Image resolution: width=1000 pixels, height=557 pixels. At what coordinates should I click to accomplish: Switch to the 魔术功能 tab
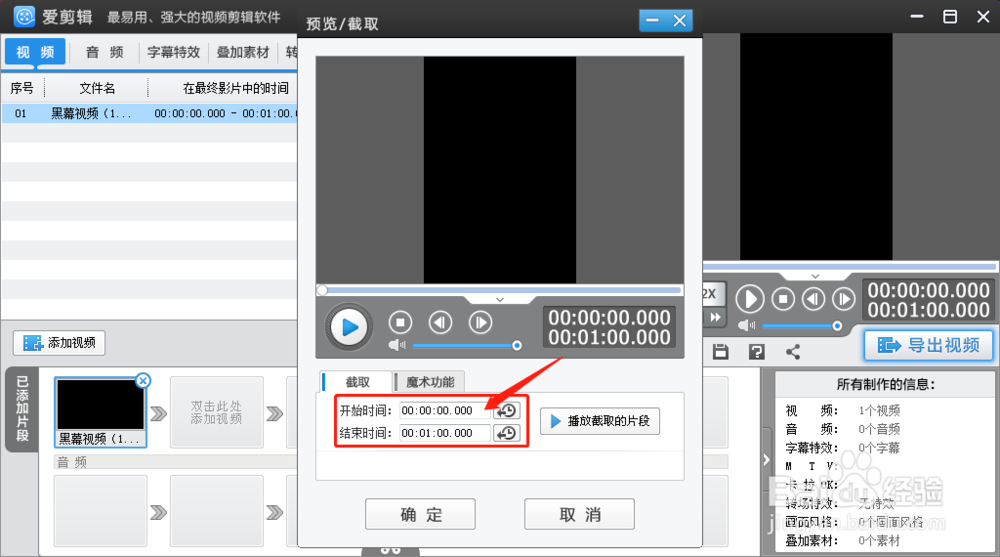pos(430,382)
